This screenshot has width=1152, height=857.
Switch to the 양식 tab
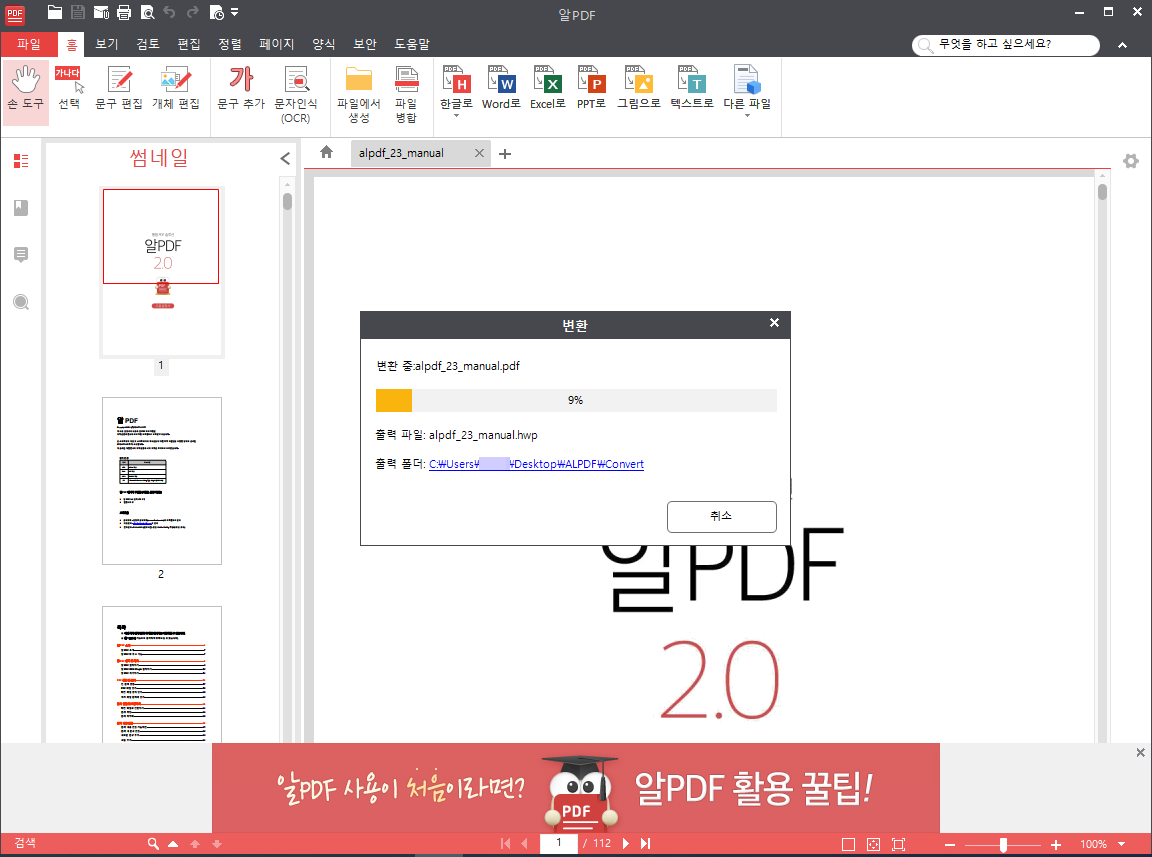324,44
